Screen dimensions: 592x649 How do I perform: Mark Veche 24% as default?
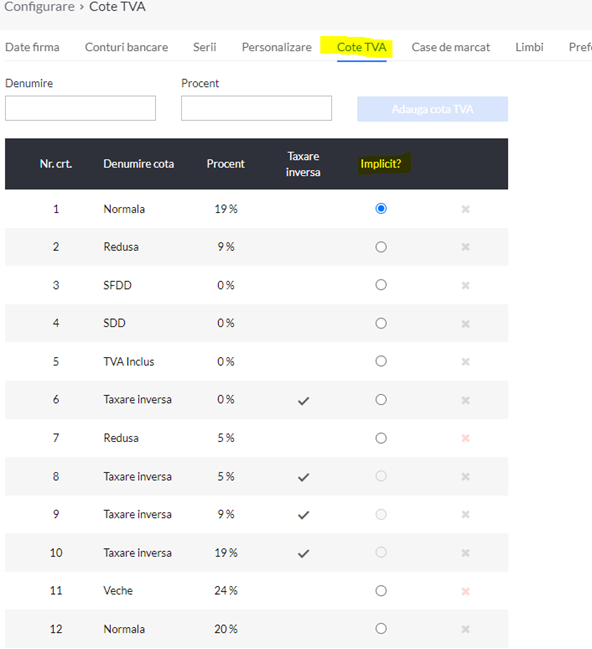(381, 591)
